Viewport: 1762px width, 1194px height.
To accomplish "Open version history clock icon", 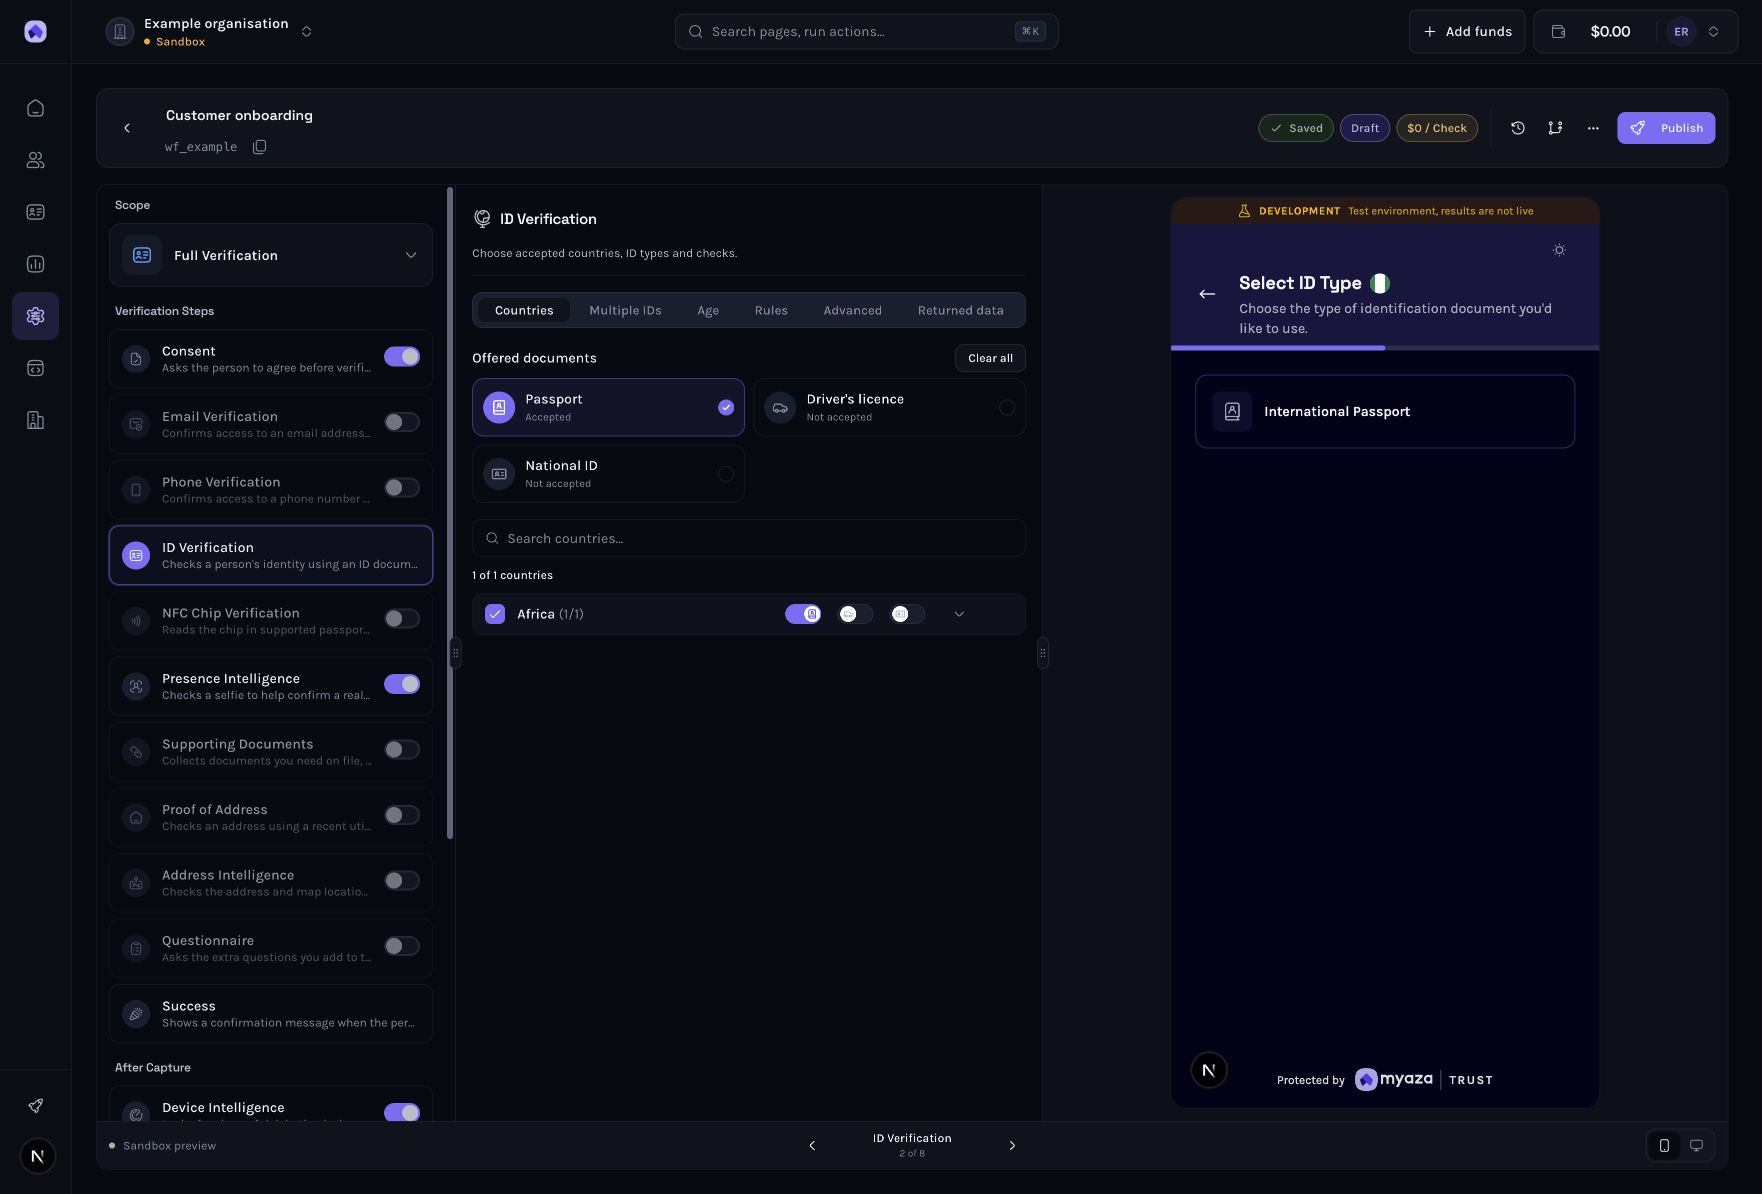I will [1517, 128].
